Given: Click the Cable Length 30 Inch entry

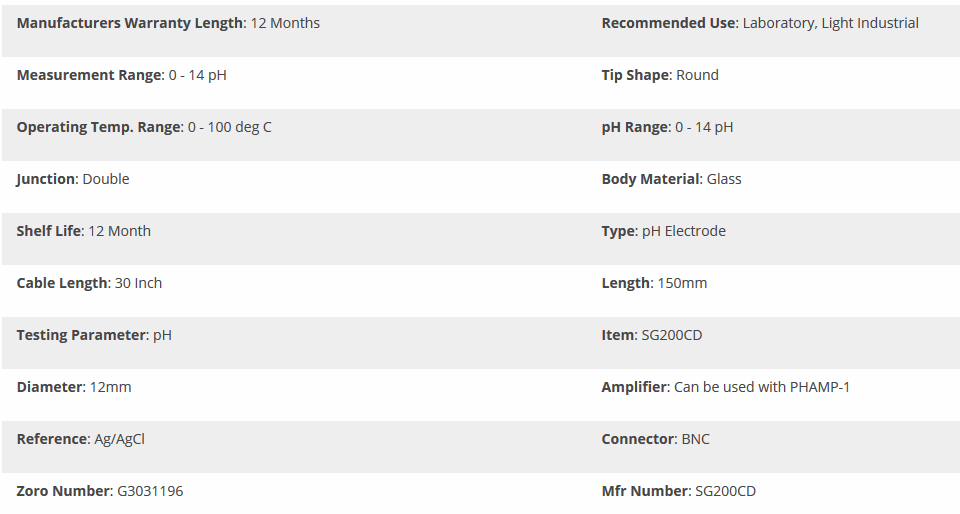Looking at the screenshot, I should [89, 283].
